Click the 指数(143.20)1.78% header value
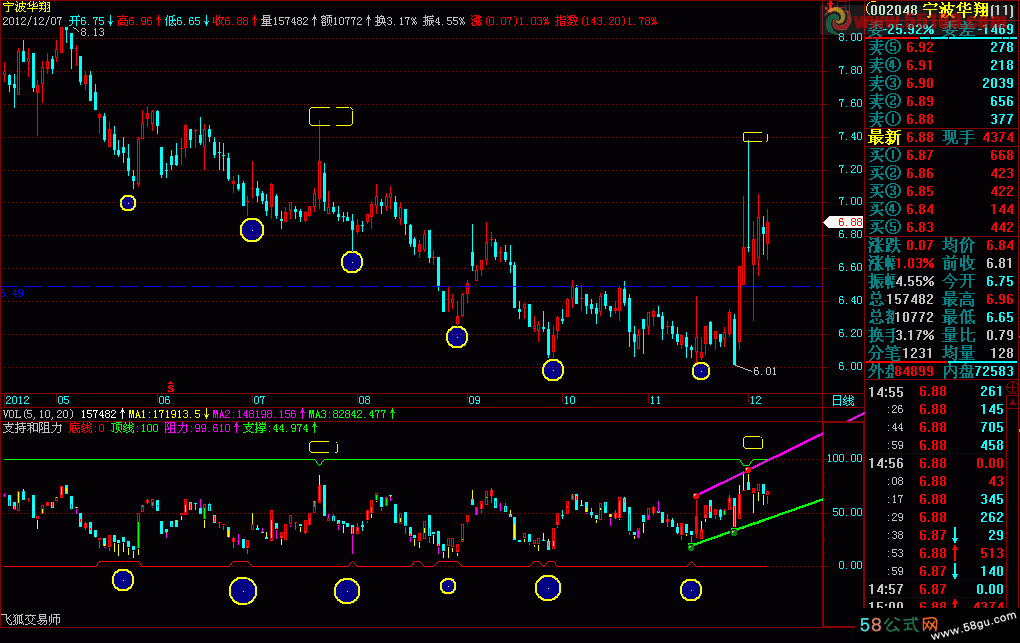1020x643 pixels. click(606, 21)
